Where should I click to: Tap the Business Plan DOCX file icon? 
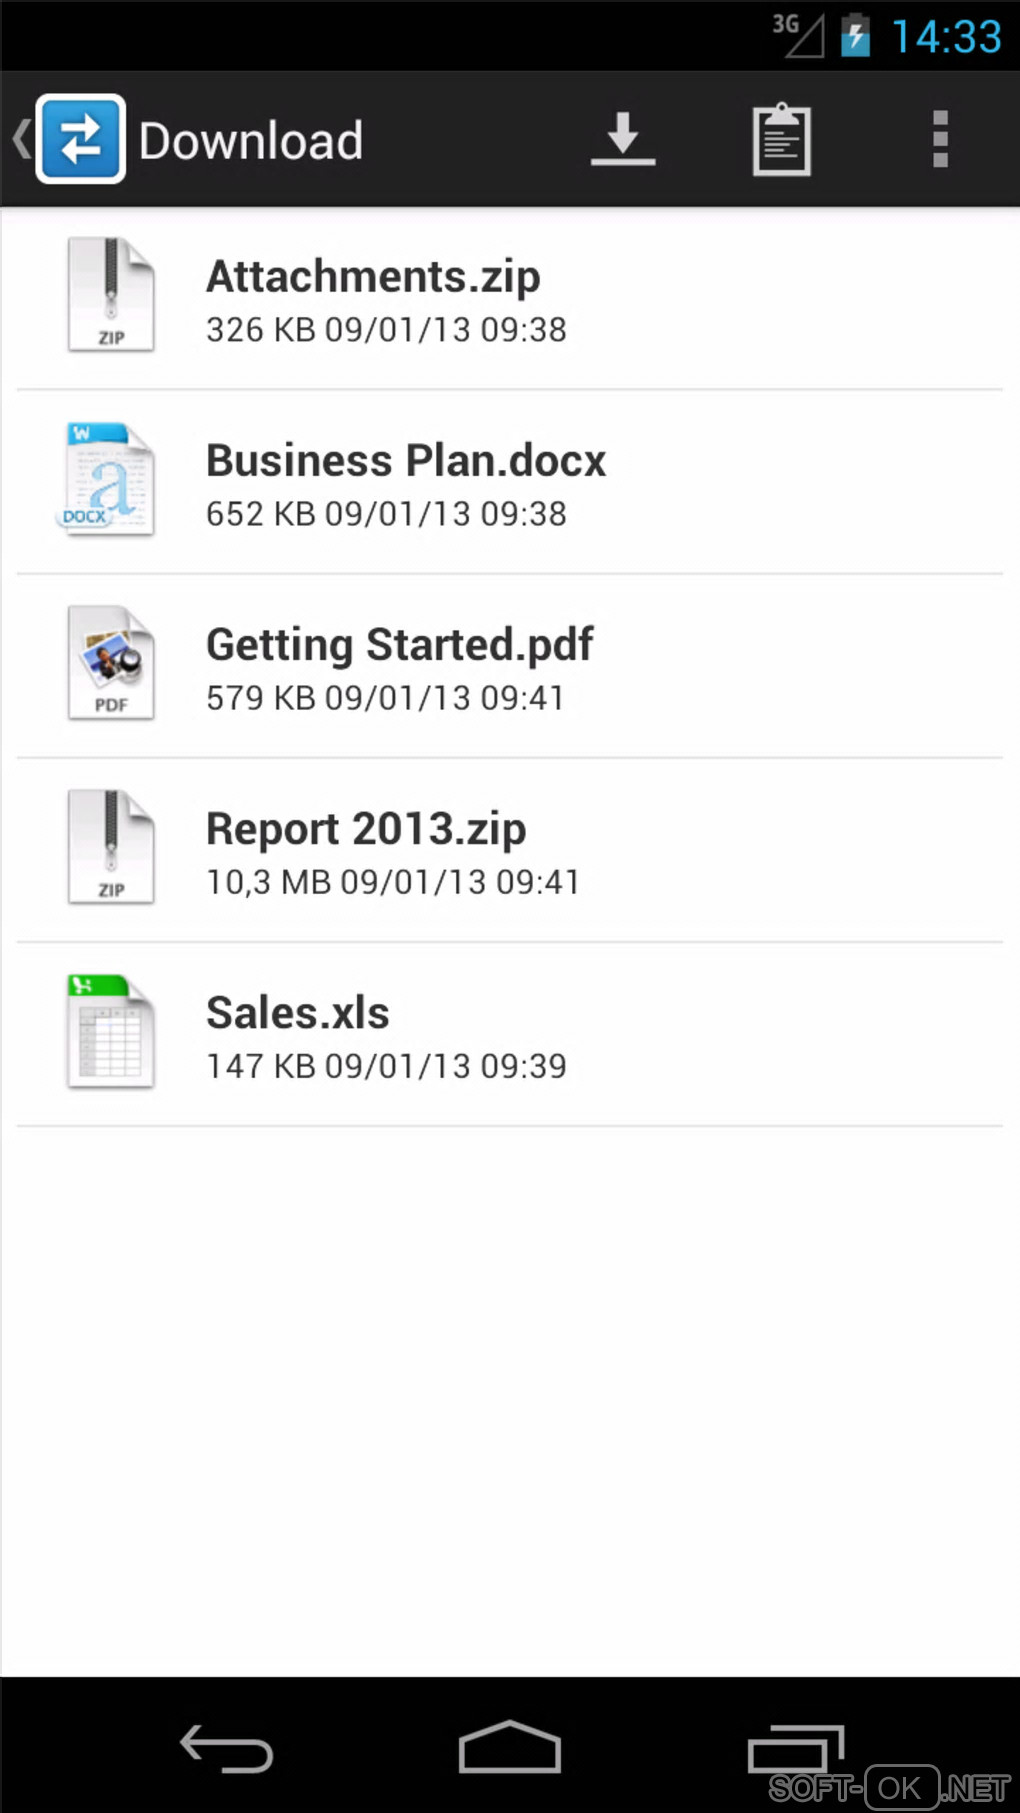click(109, 479)
